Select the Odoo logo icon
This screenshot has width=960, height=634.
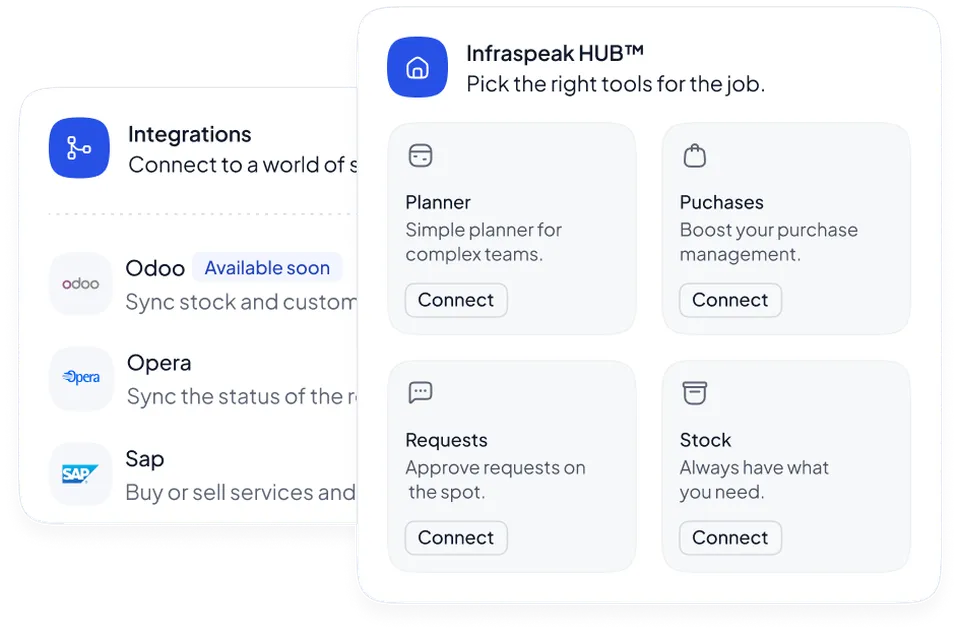point(81,284)
